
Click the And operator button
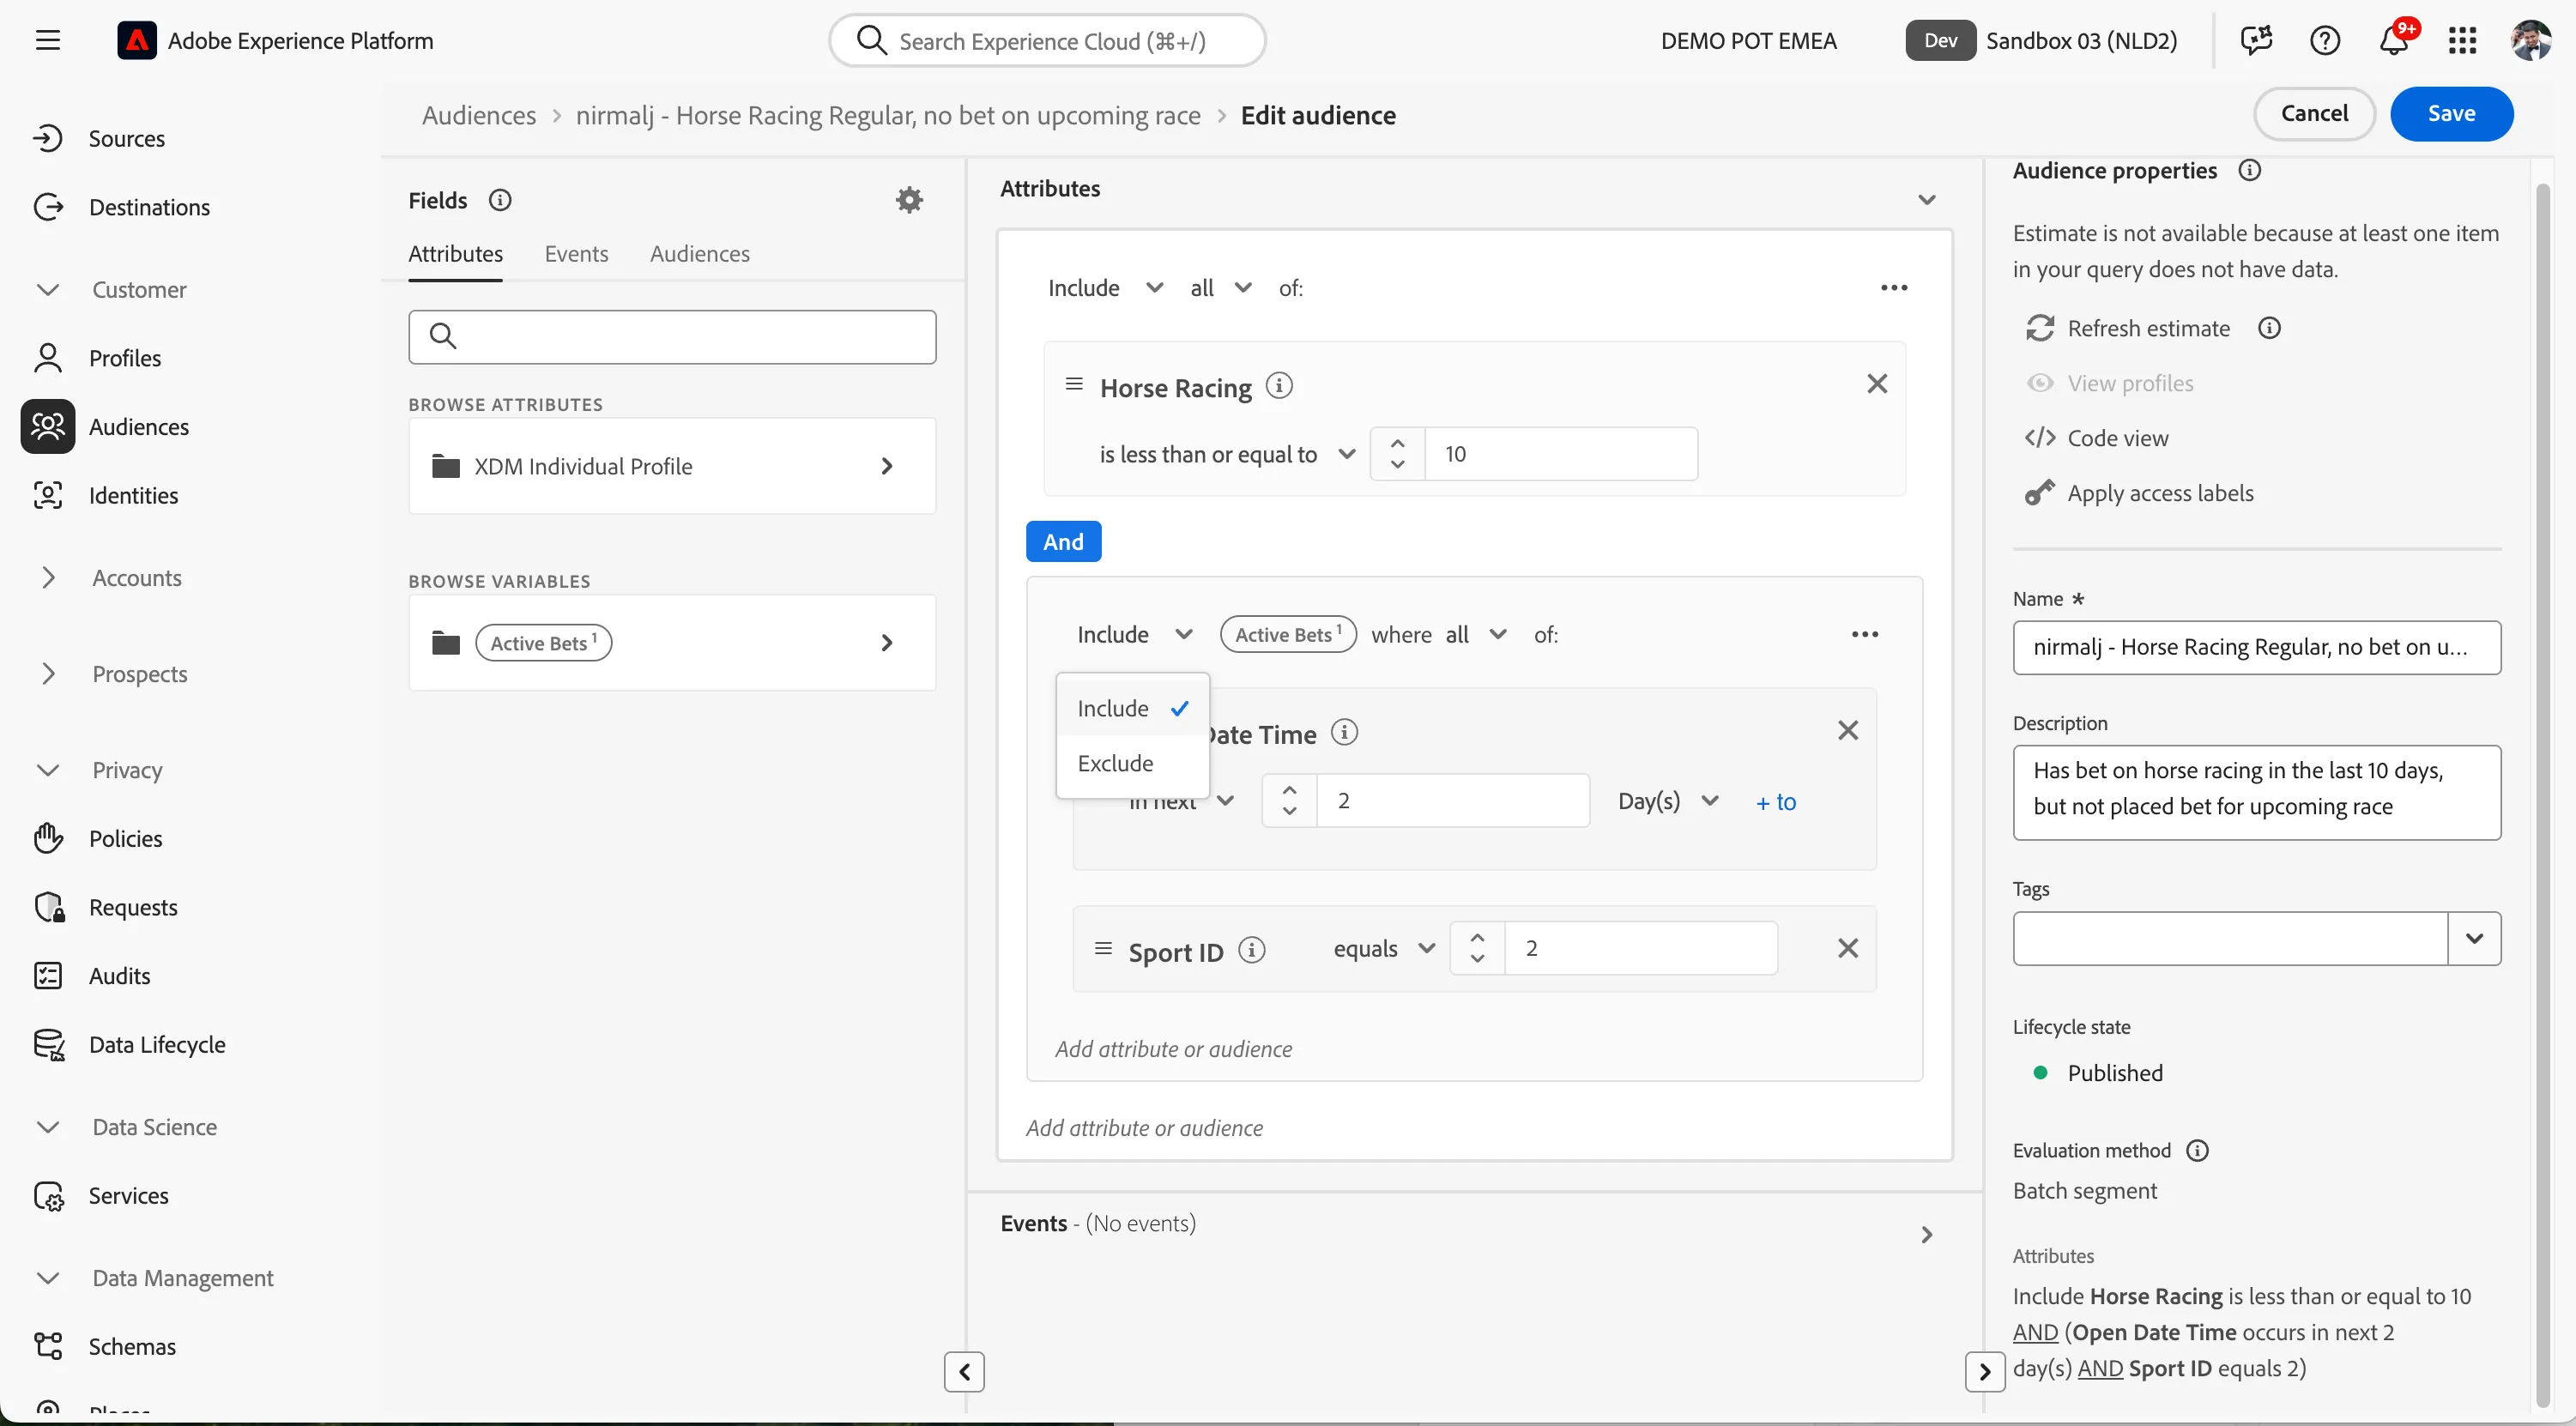1063,542
